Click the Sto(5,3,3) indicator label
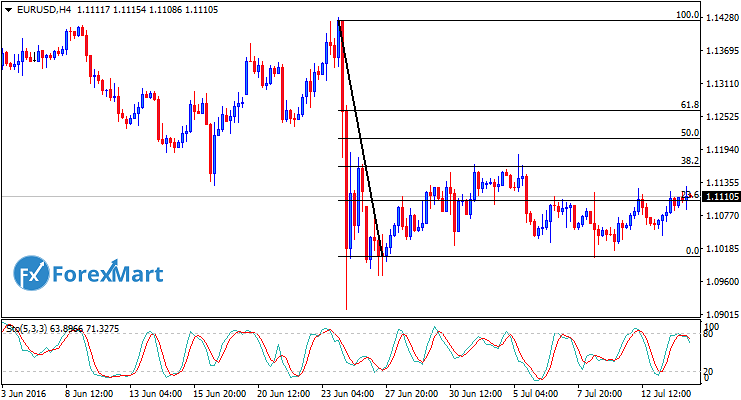This screenshot has width=741, height=400. 30,327
